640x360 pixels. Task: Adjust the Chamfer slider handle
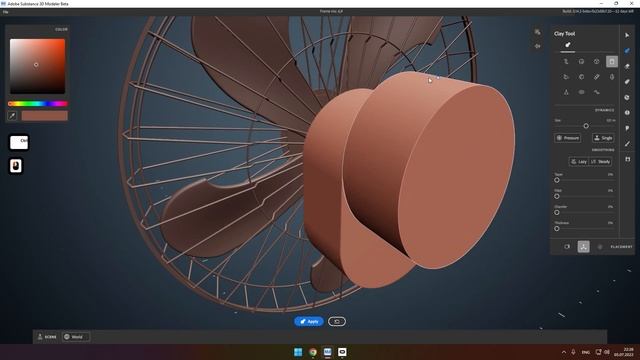tap(557, 213)
